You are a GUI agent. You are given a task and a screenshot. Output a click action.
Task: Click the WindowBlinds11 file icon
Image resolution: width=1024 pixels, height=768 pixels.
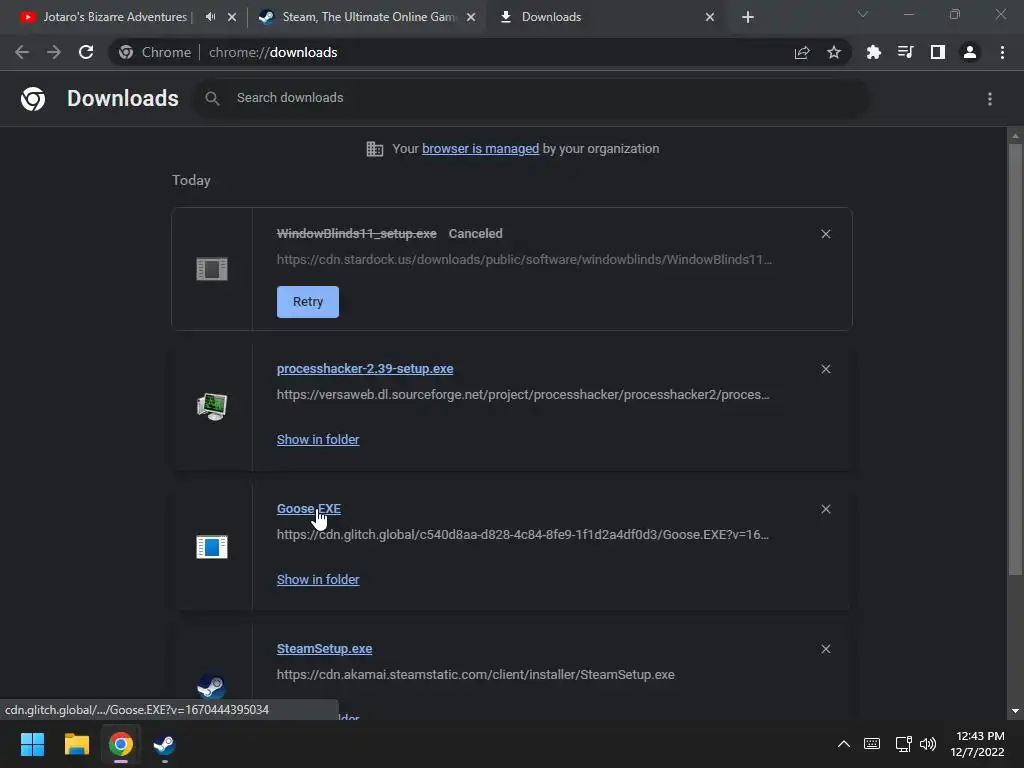click(x=212, y=269)
